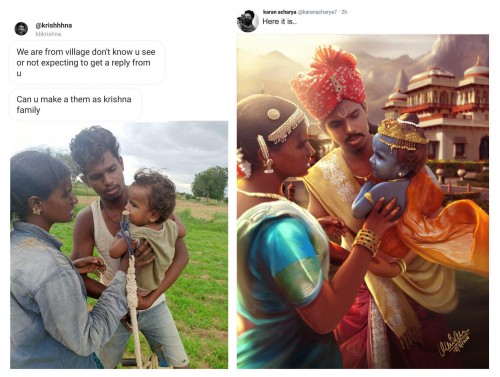The height and width of the screenshot is (377, 500).
Task: Click baby Krishna's golden crown
Action: point(402,134)
